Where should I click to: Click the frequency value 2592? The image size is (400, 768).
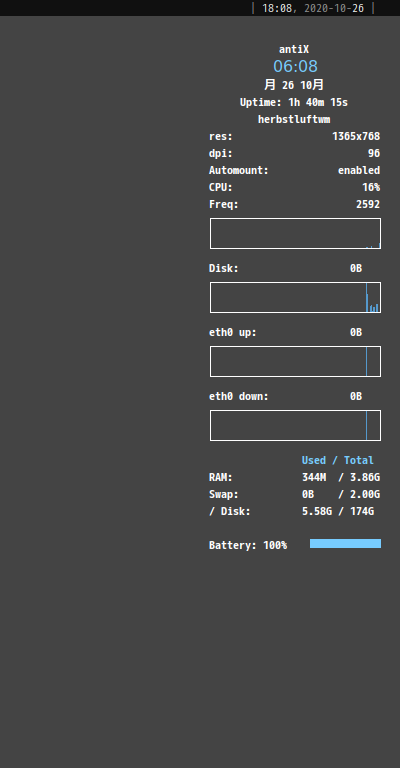point(368,204)
